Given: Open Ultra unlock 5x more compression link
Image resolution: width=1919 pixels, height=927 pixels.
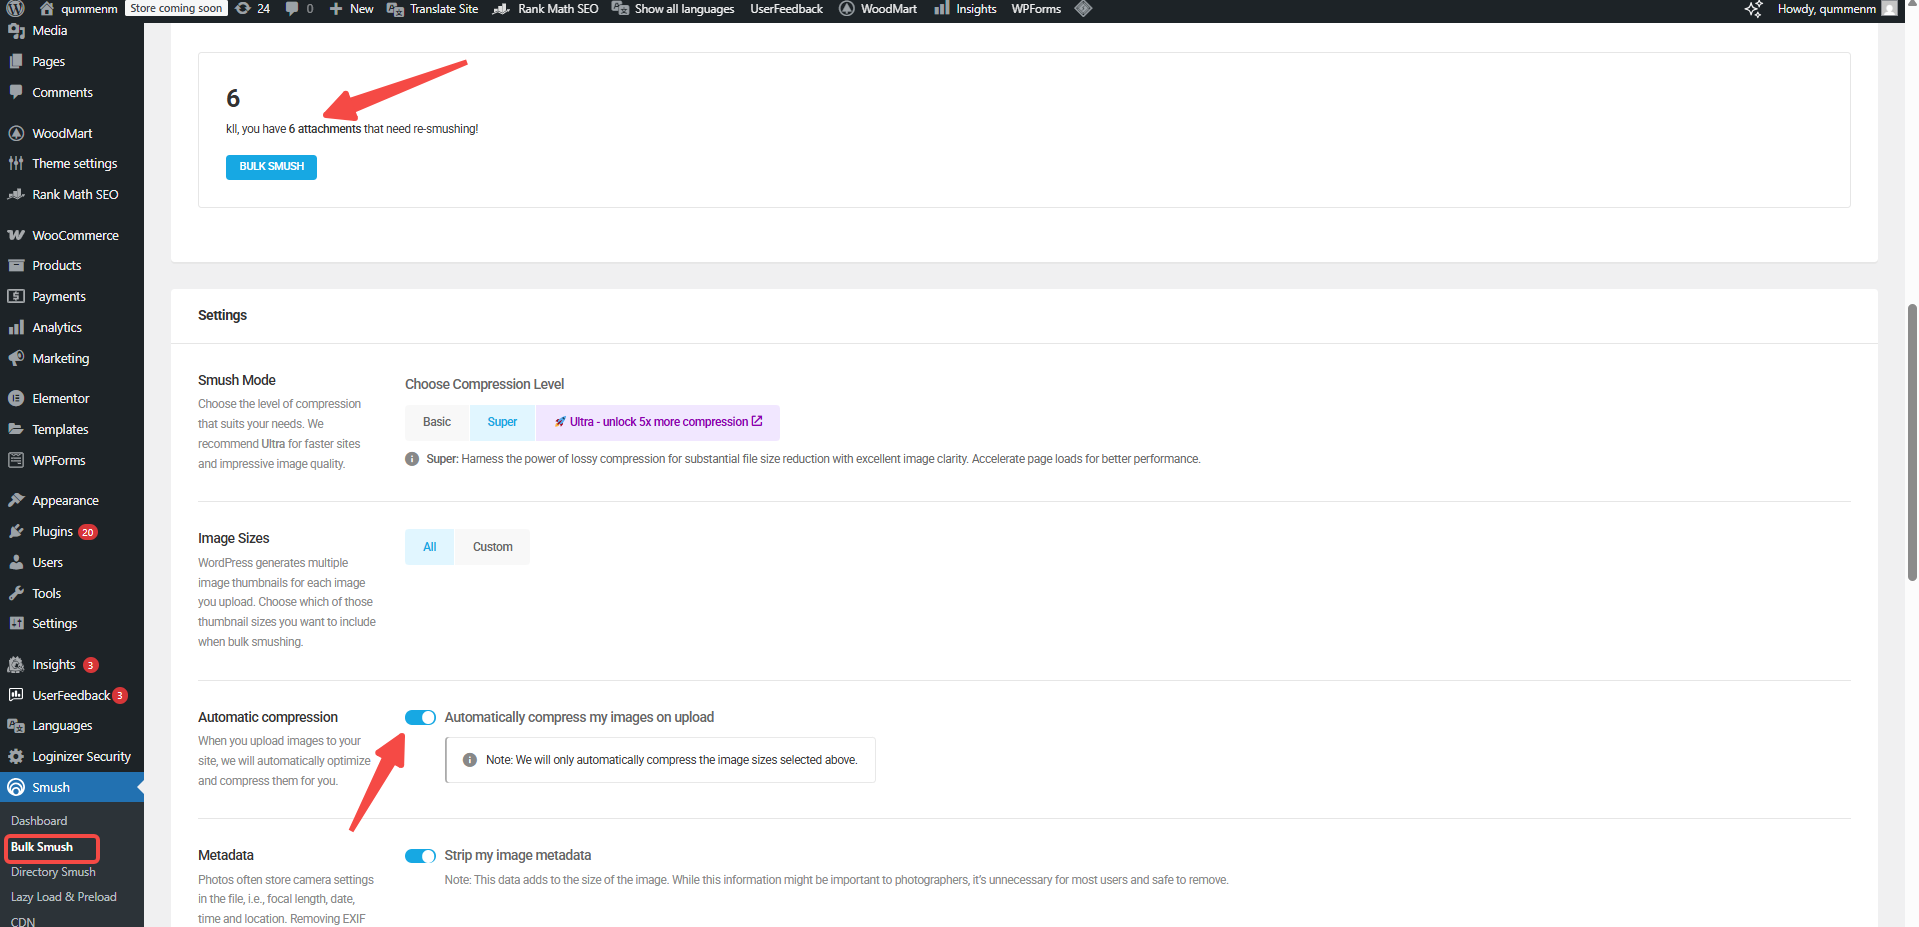Looking at the screenshot, I should pyautogui.click(x=658, y=422).
